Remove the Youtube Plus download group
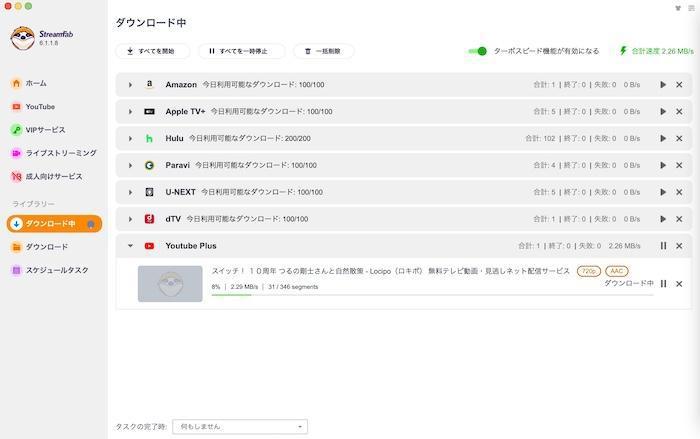The height and width of the screenshot is (439, 700). click(x=679, y=246)
